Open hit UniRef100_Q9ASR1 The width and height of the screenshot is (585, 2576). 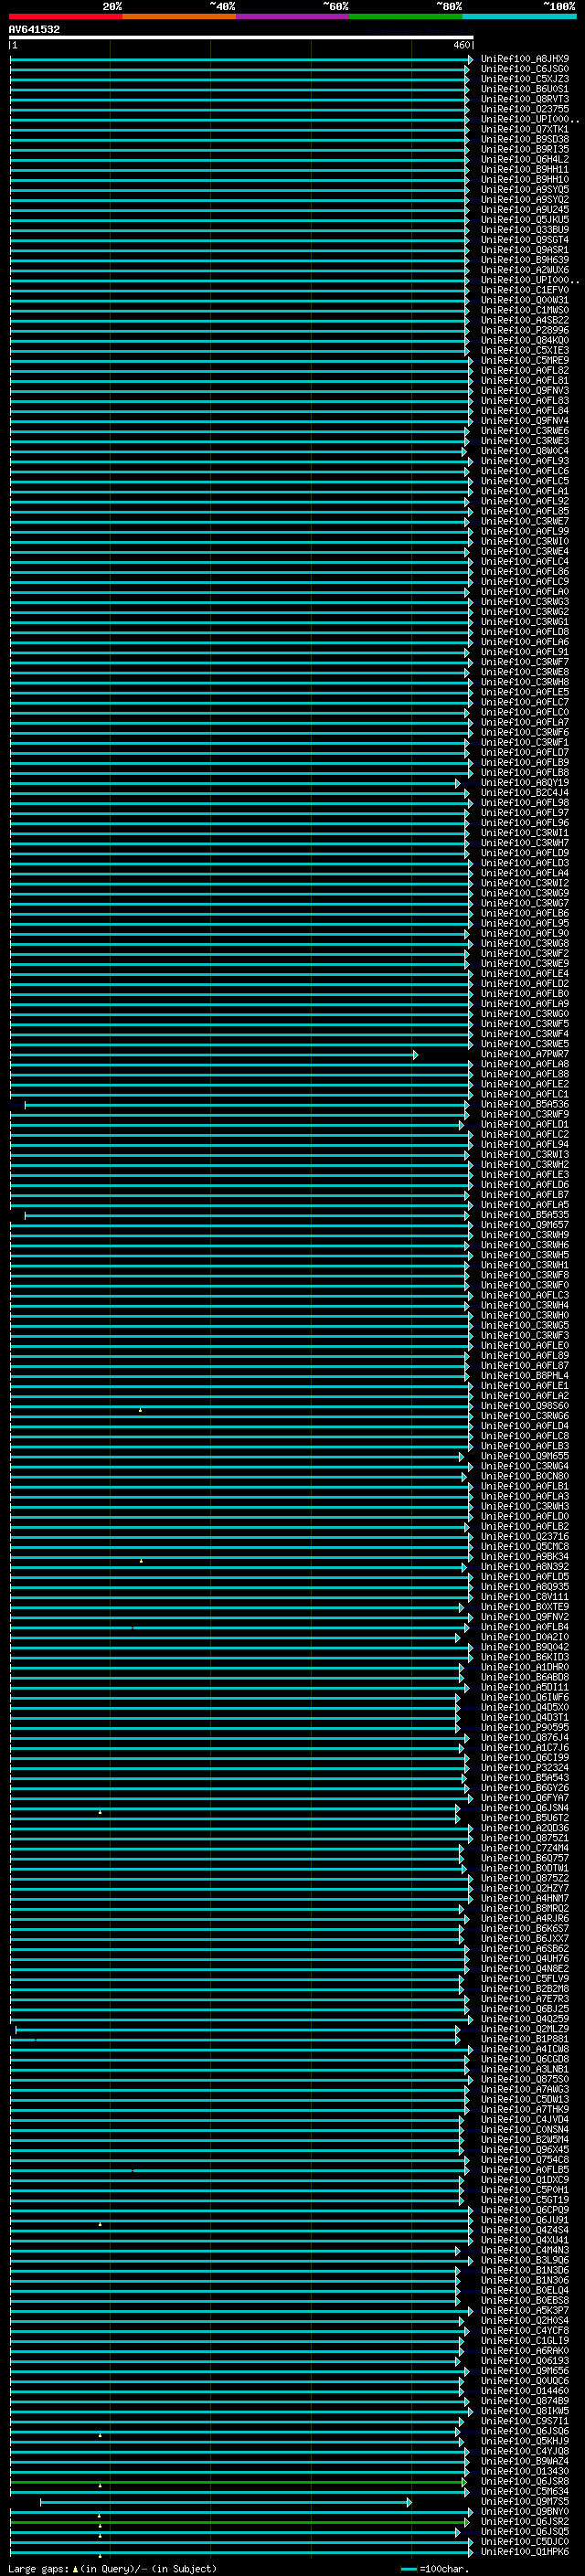coord(524,250)
